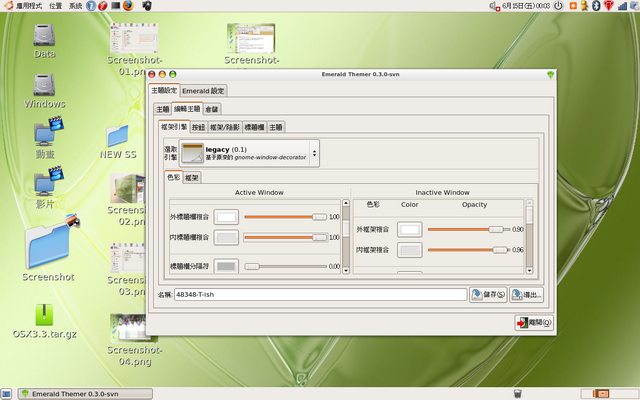Click the display tray icon at far right
The width and height of the screenshot is (640, 400).
pos(635,6)
